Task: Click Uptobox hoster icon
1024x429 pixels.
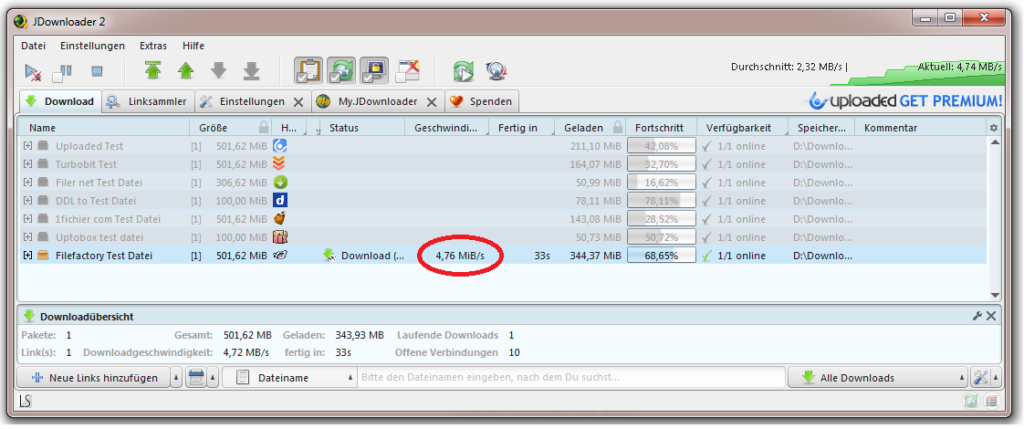Action: 280,237
